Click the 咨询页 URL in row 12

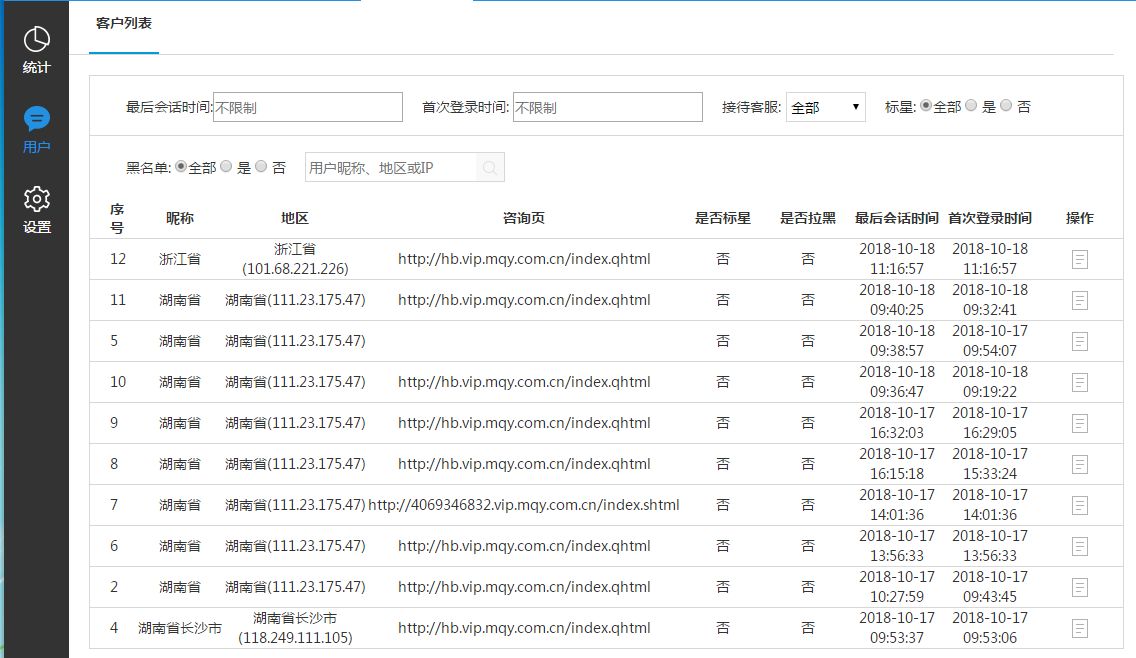click(x=524, y=259)
